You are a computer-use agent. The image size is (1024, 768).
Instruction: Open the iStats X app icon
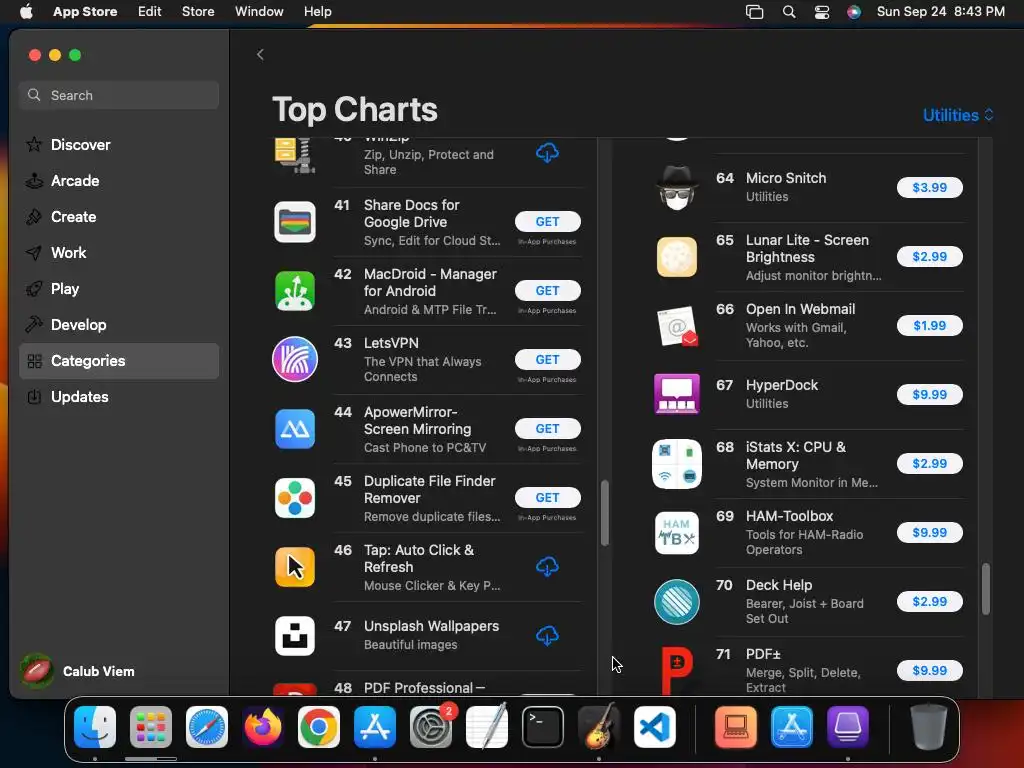pyautogui.click(x=677, y=464)
